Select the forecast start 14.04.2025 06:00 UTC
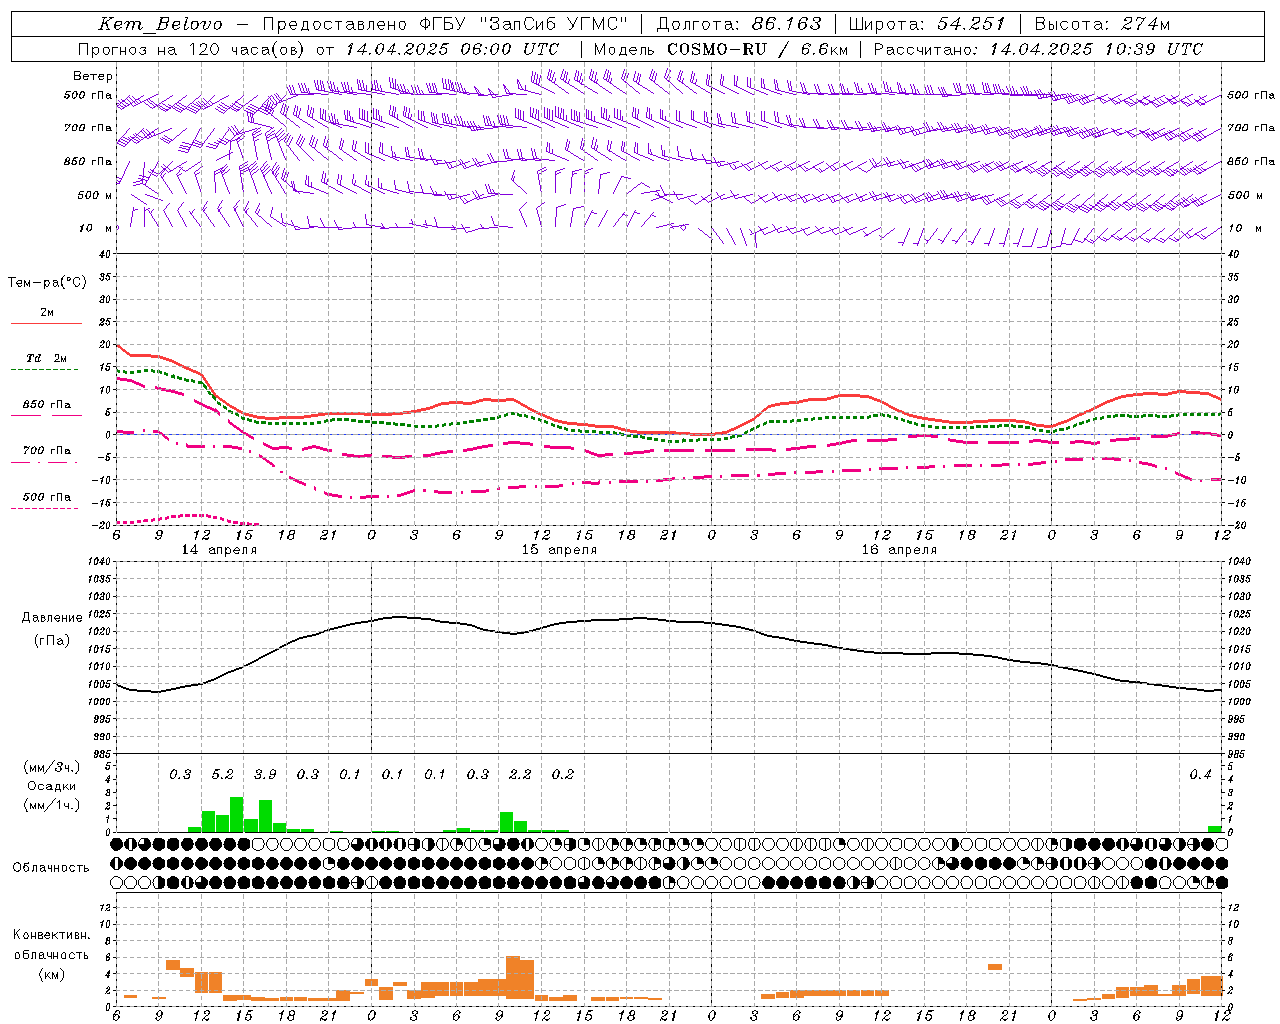1280x1024 pixels. click(x=452, y=49)
